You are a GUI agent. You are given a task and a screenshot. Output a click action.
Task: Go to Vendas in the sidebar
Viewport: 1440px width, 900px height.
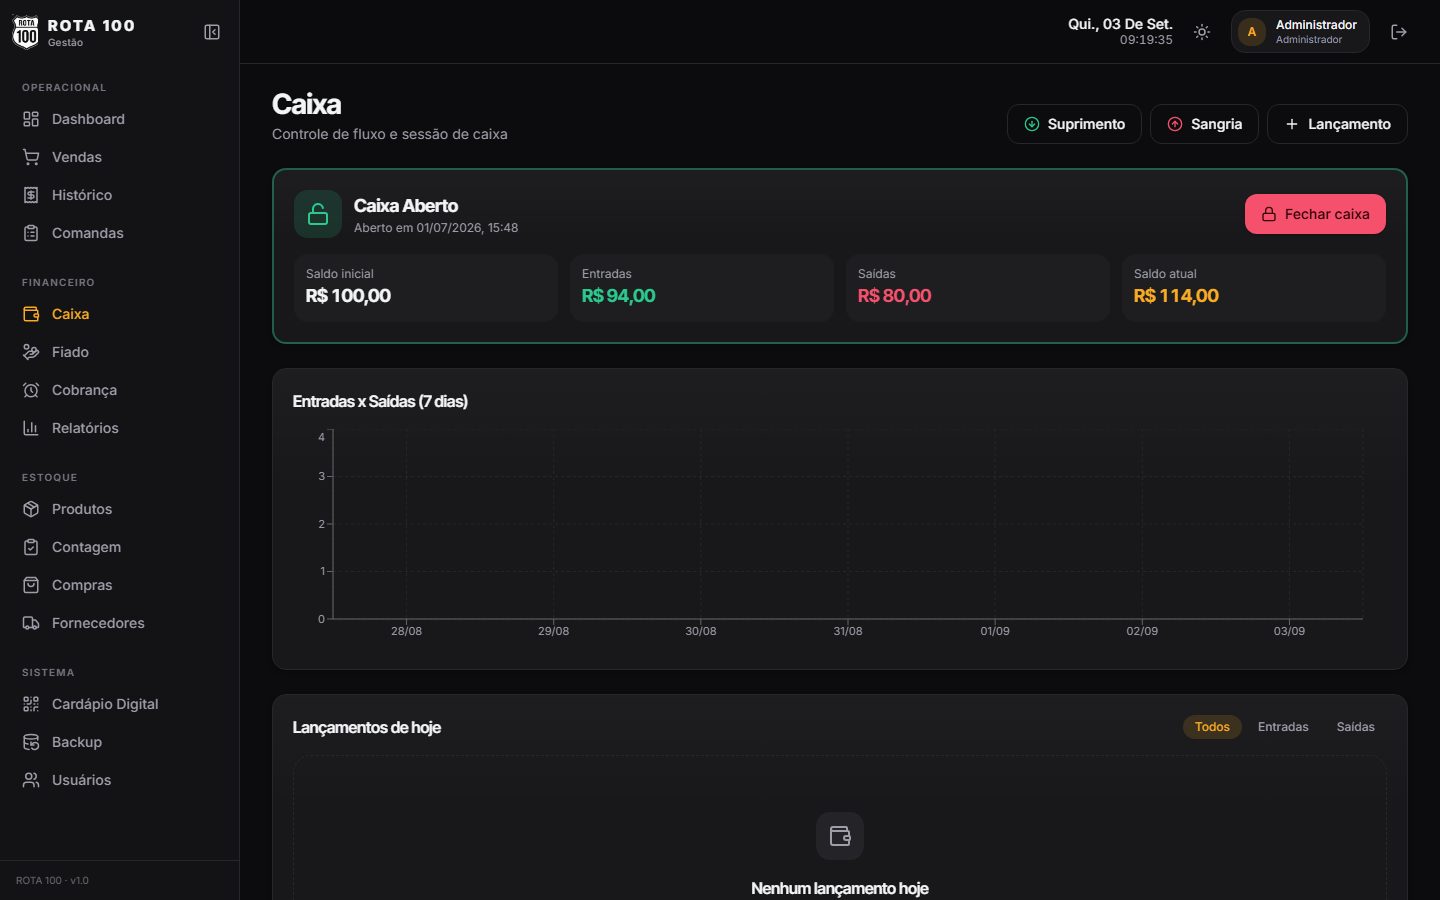click(120, 157)
